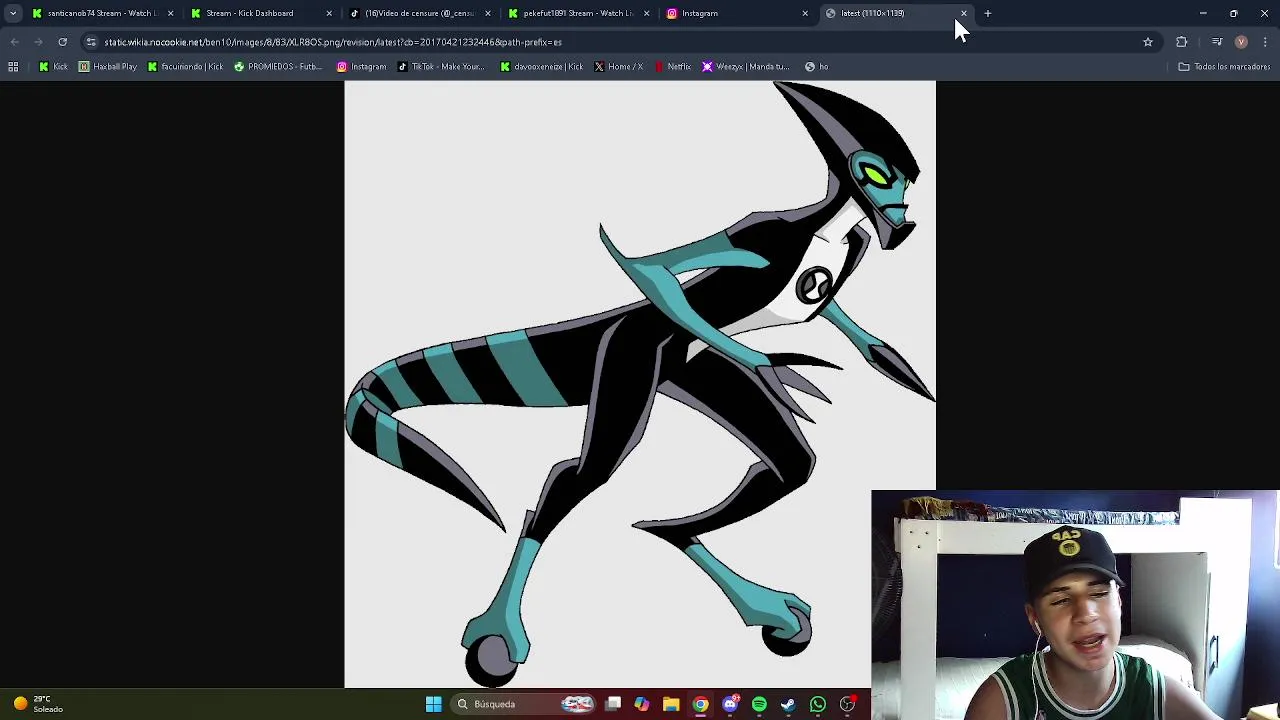The height and width of the screenshot is (720, 1280).
Task: Open the Chrome three-dot menu
Action: tap(1265, 42)
